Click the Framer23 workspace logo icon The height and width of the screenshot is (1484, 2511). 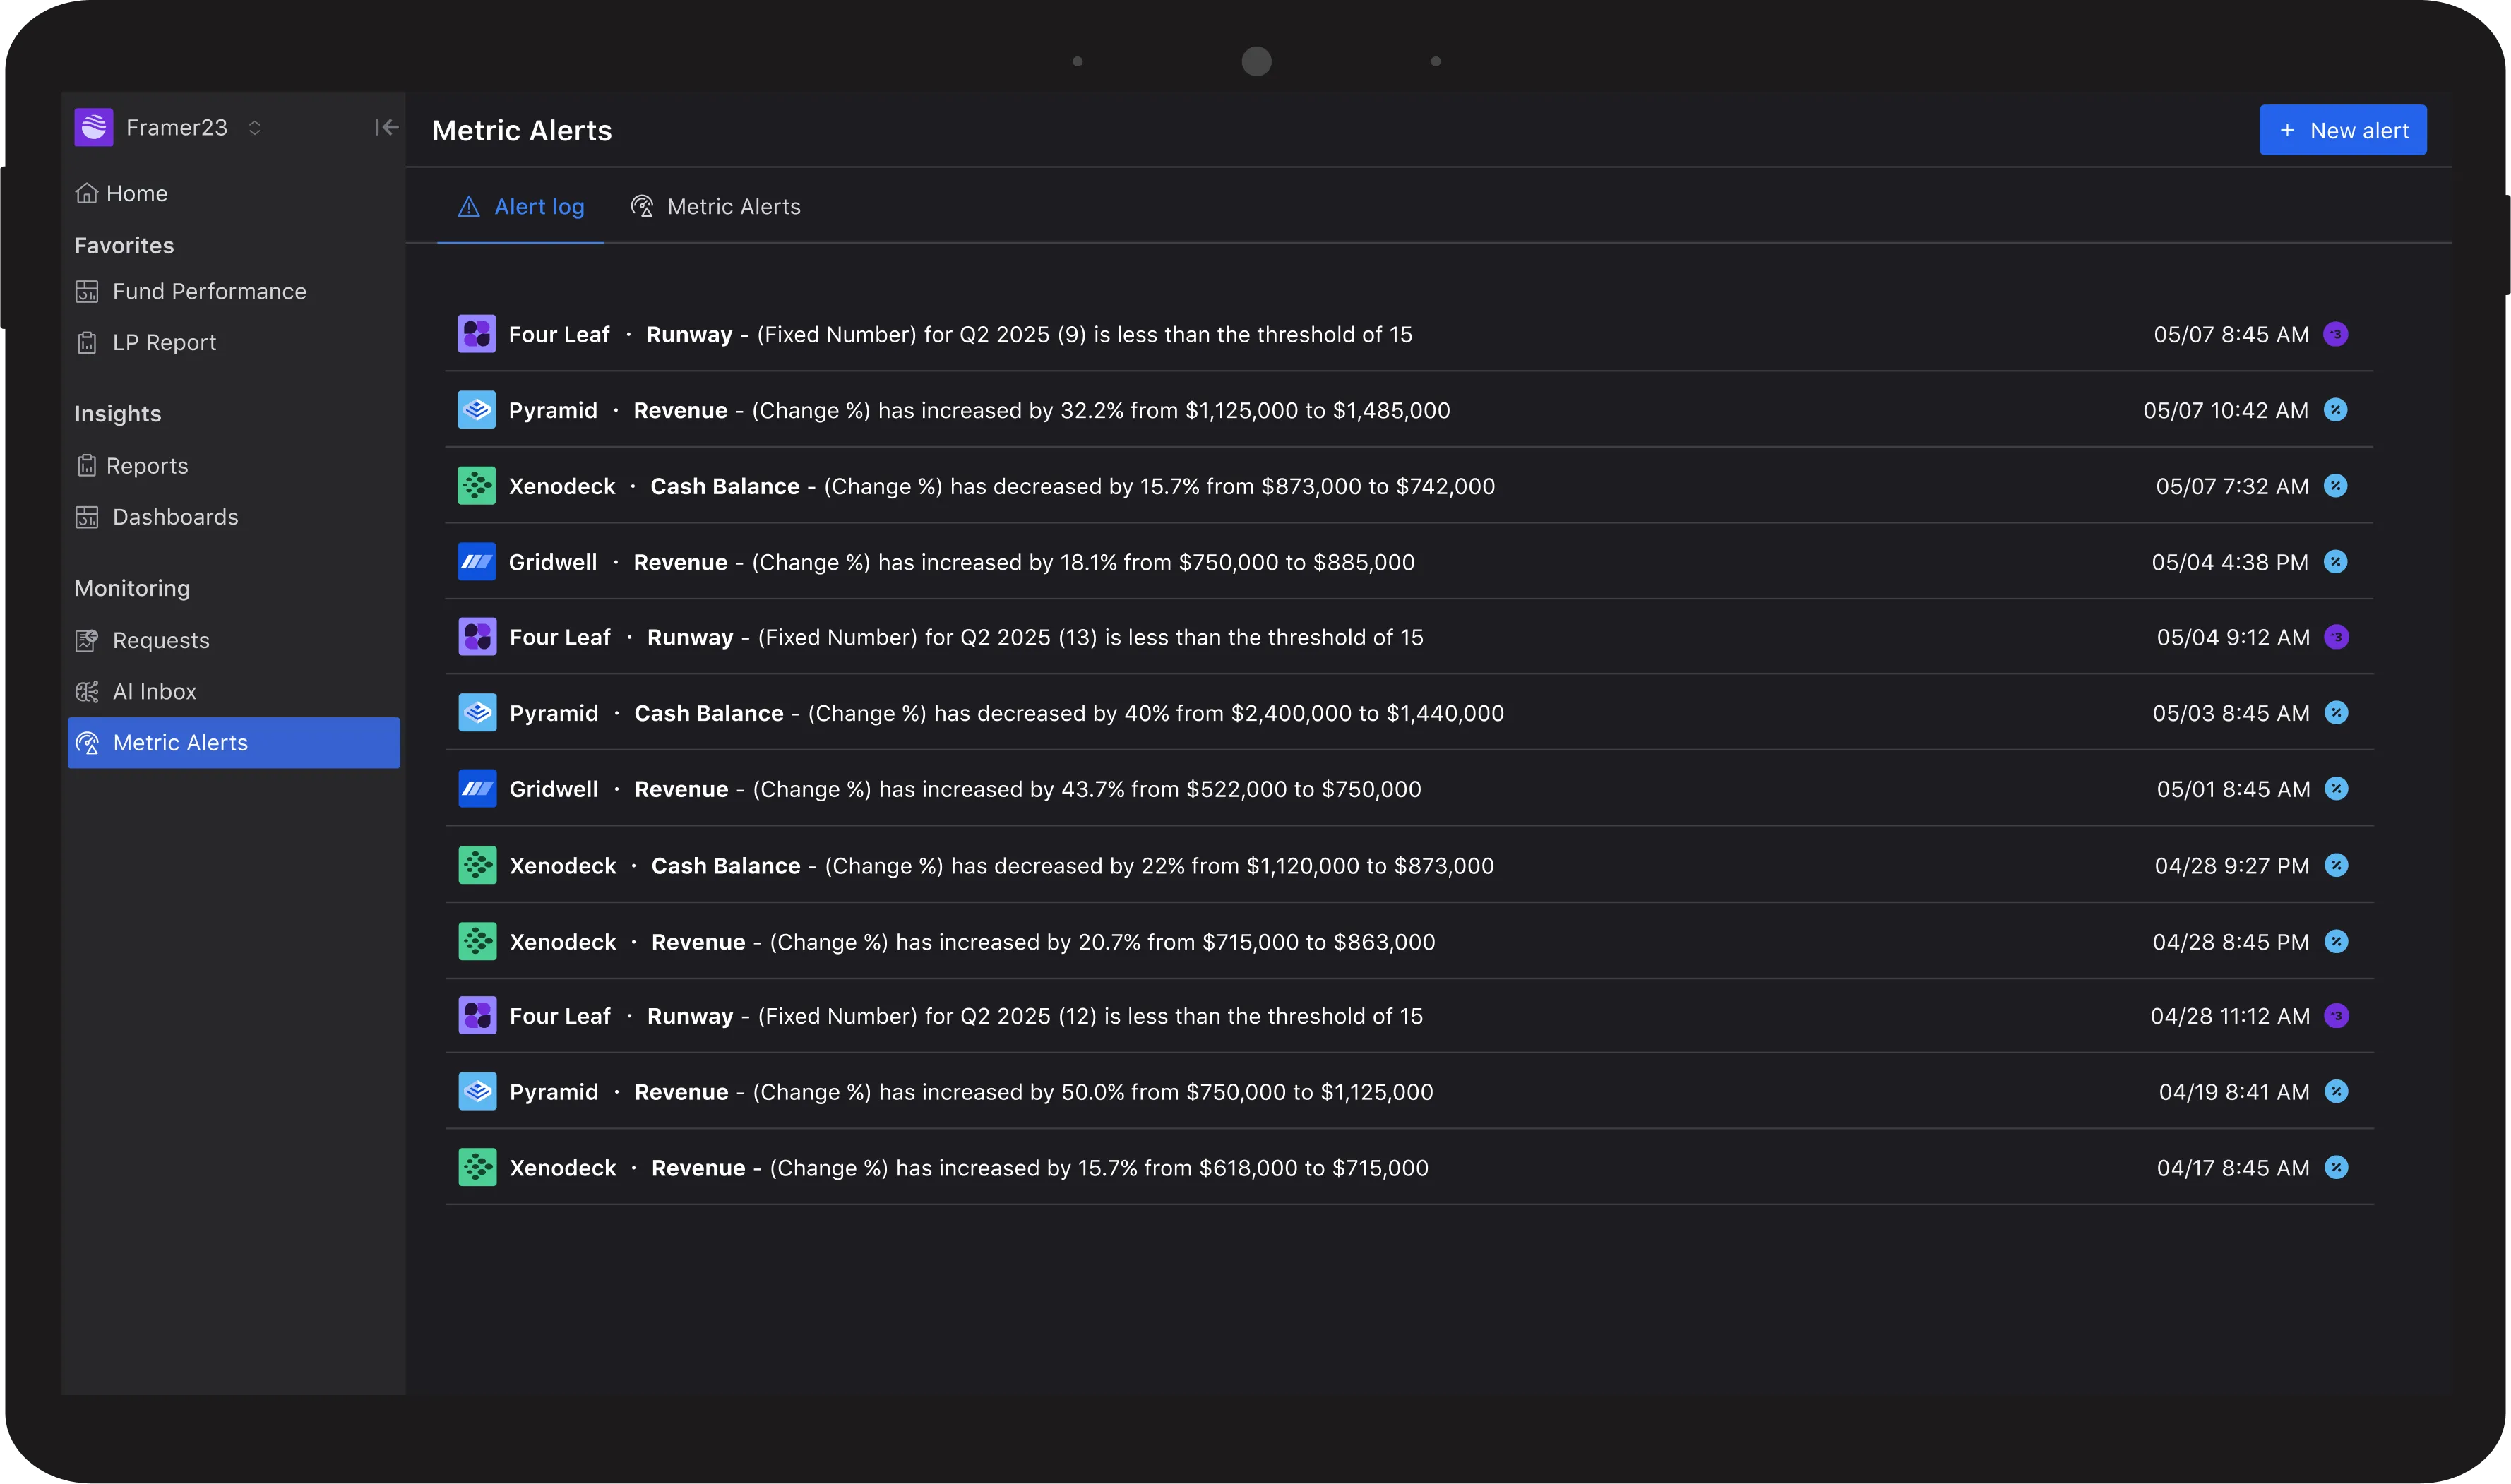93,128
